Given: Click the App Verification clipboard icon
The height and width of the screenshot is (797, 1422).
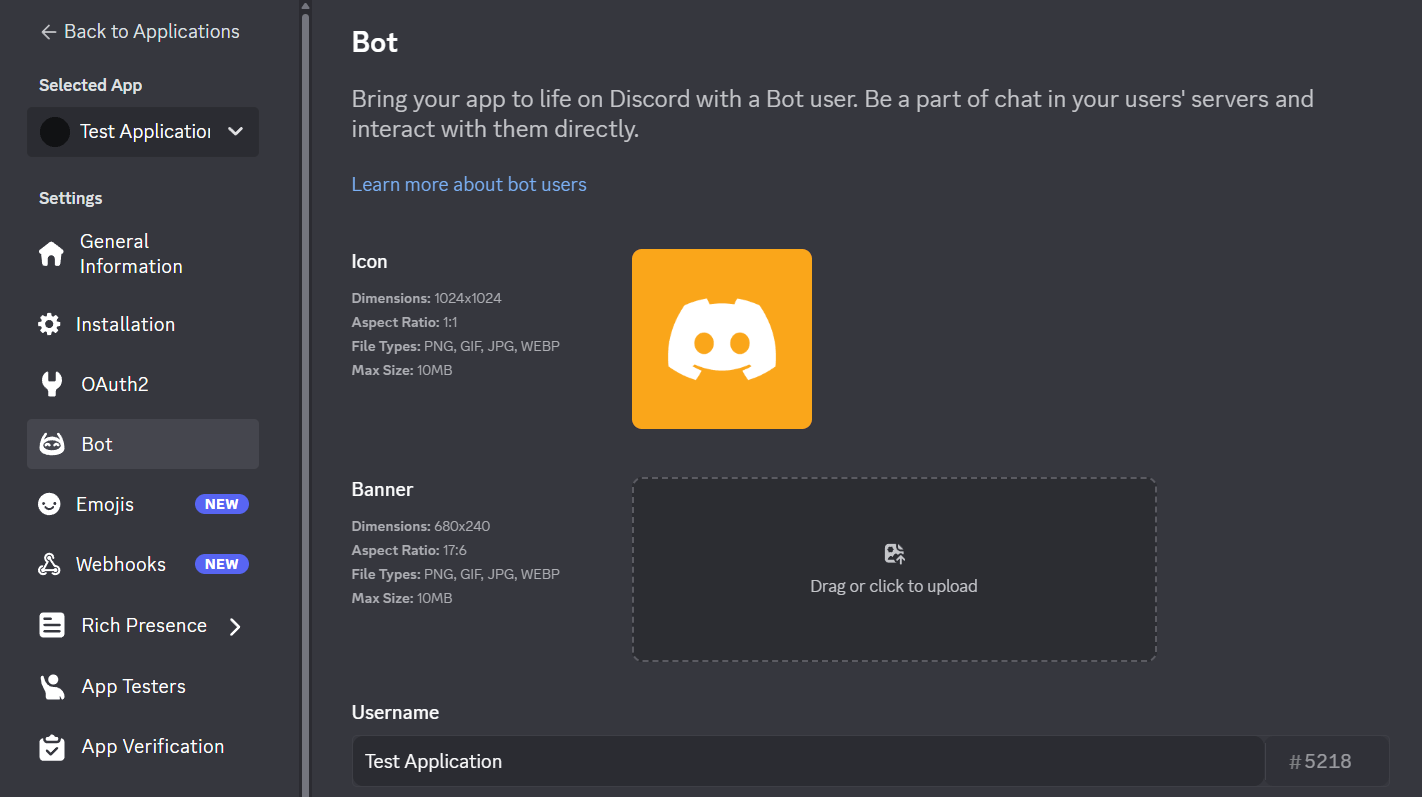Looking at the screenshot, I should tap(51, 747).
